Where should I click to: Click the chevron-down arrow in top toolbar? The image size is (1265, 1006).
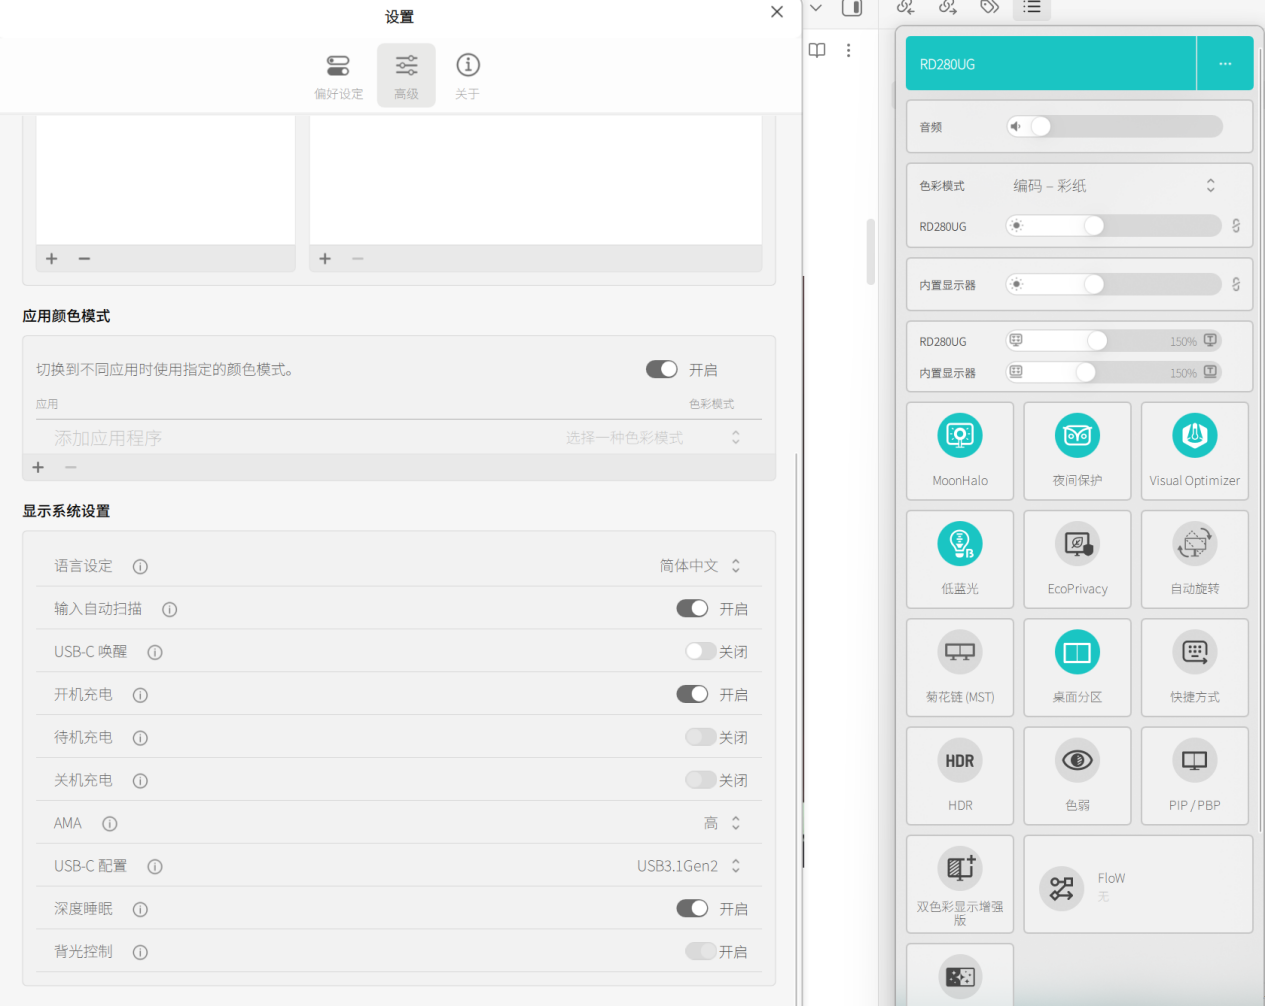pos(816,8)
